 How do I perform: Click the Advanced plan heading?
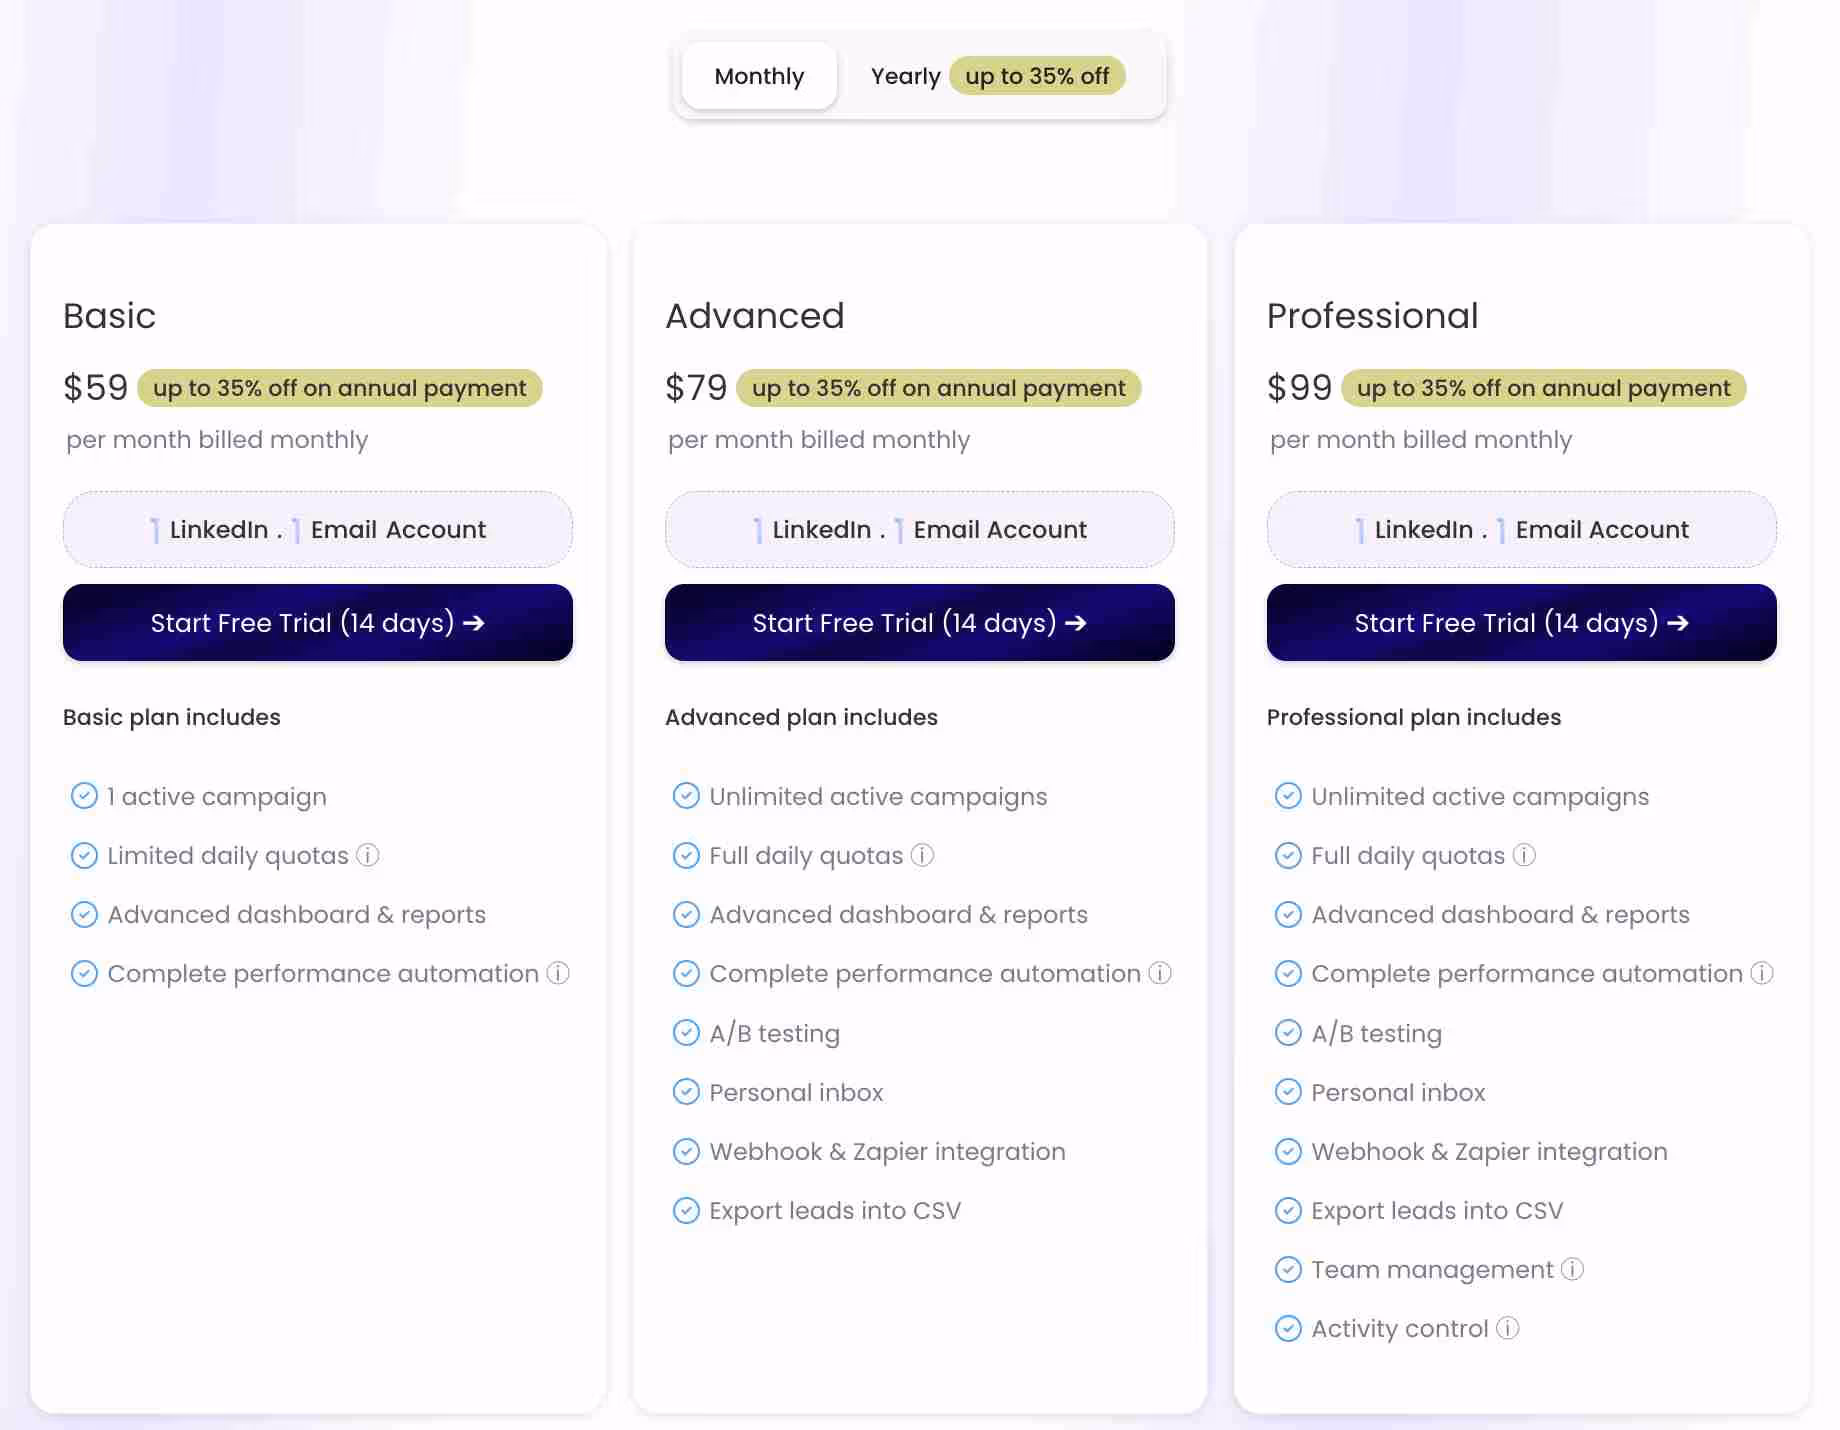point(755,315)
